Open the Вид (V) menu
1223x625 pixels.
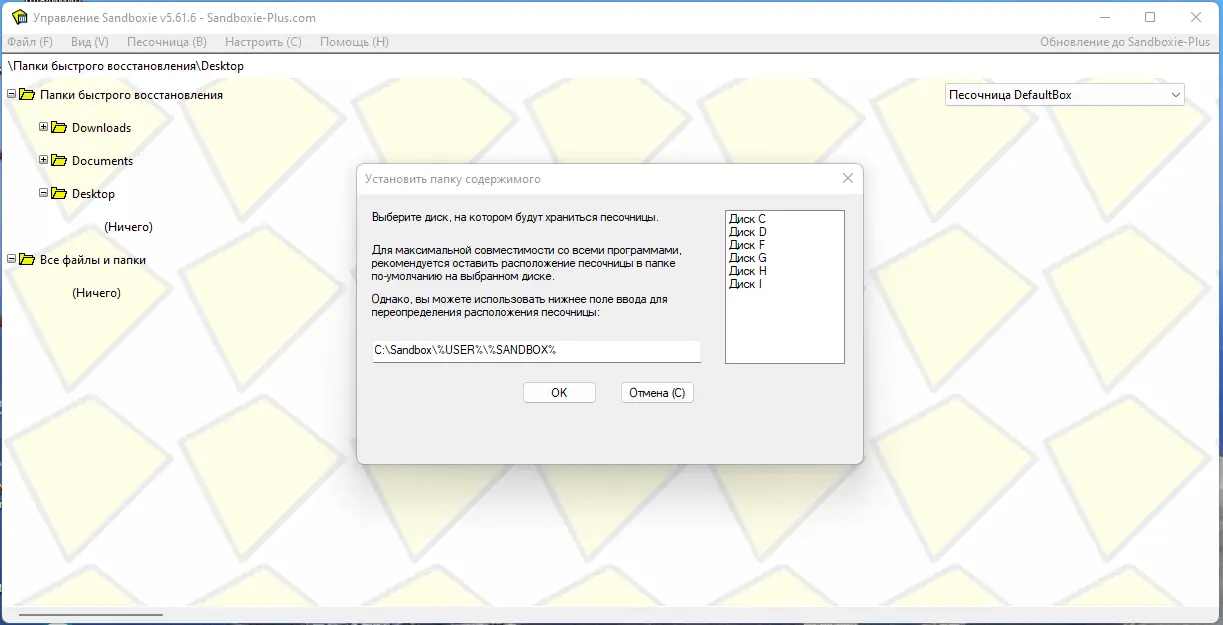coord(89,42)
